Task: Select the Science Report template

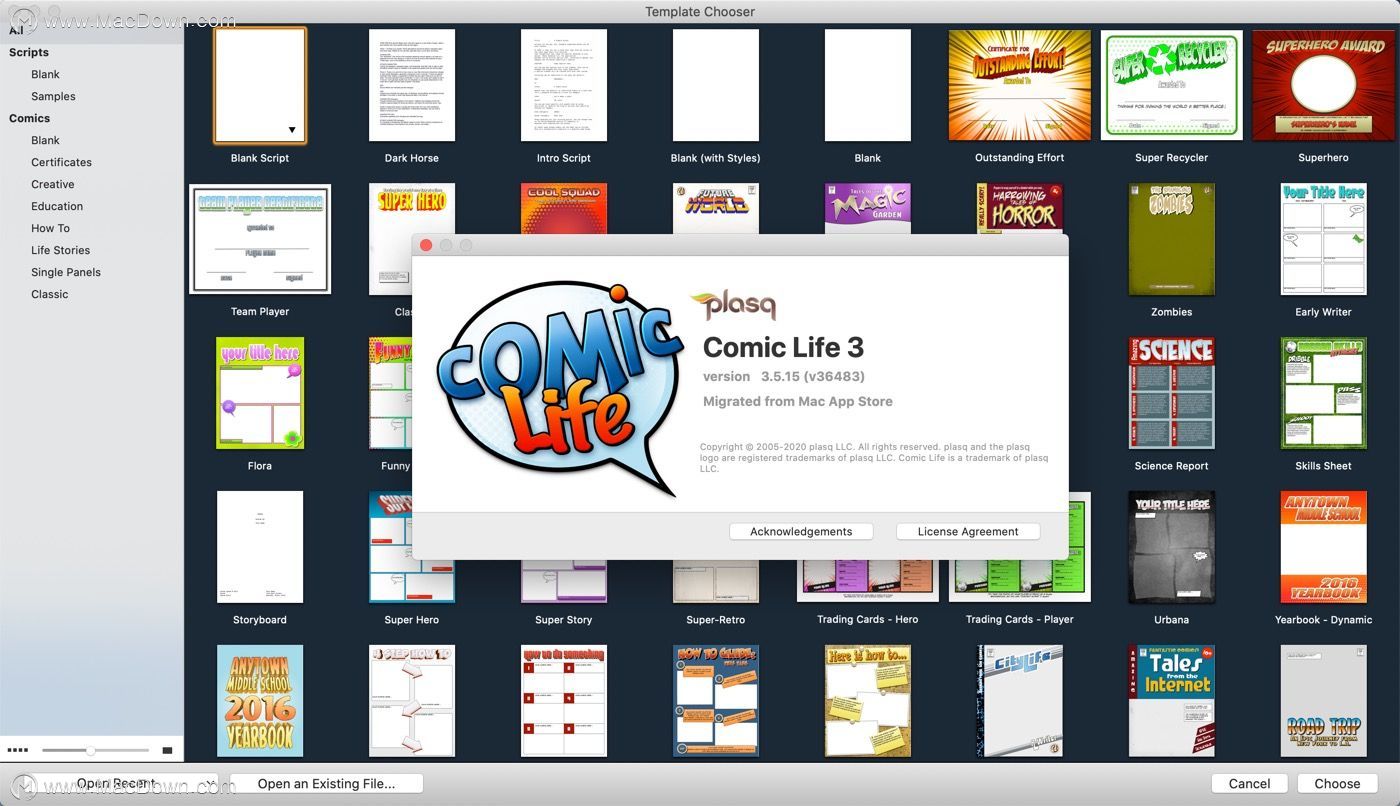Action: tap(1171, 393)
